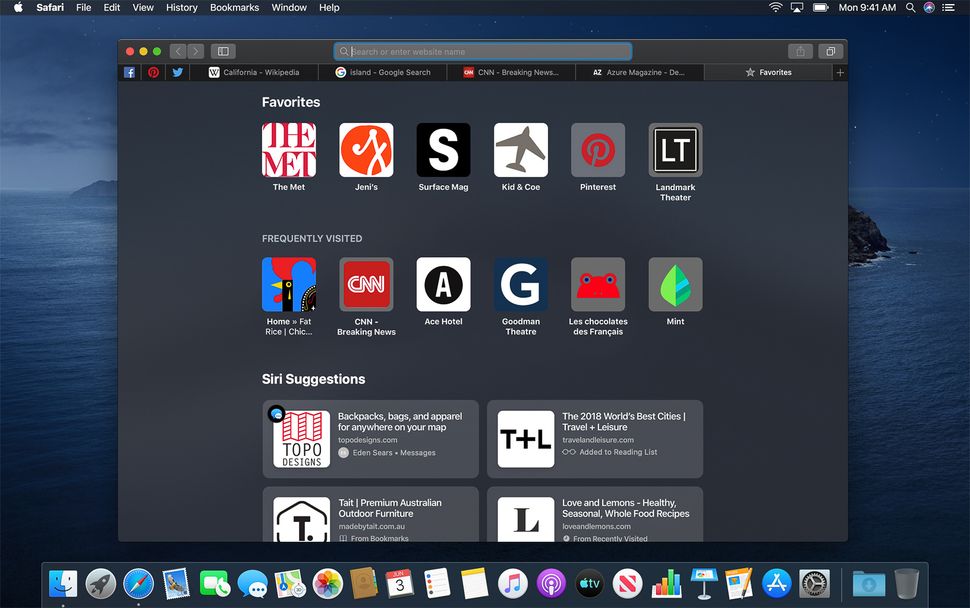Open The Met favorite site
This screenshot has width=970, height=608.
[x=289, y=150]
